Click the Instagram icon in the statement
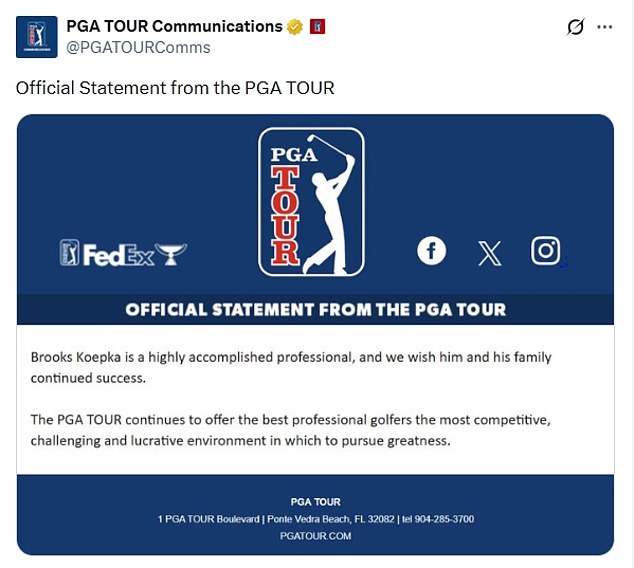Viewport: 634px width, 568px height. (x=546, y=250)
